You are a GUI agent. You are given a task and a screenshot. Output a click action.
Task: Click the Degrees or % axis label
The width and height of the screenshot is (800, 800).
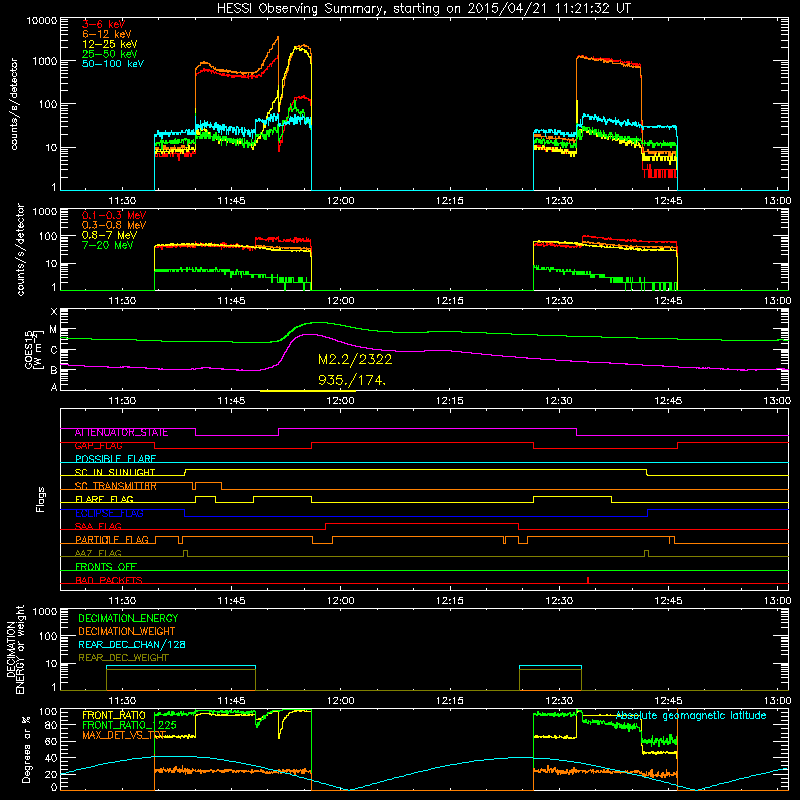(26, 749)
